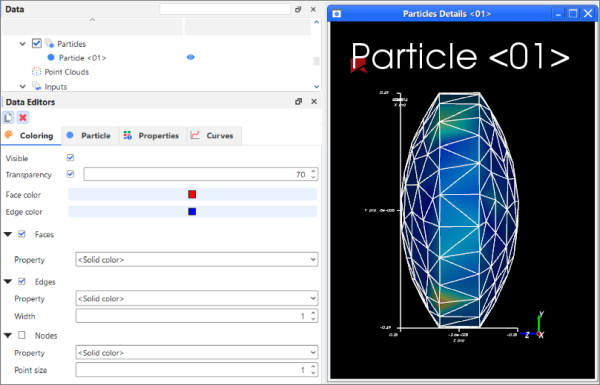Enable the Nodes checkbox

[22, 335]
